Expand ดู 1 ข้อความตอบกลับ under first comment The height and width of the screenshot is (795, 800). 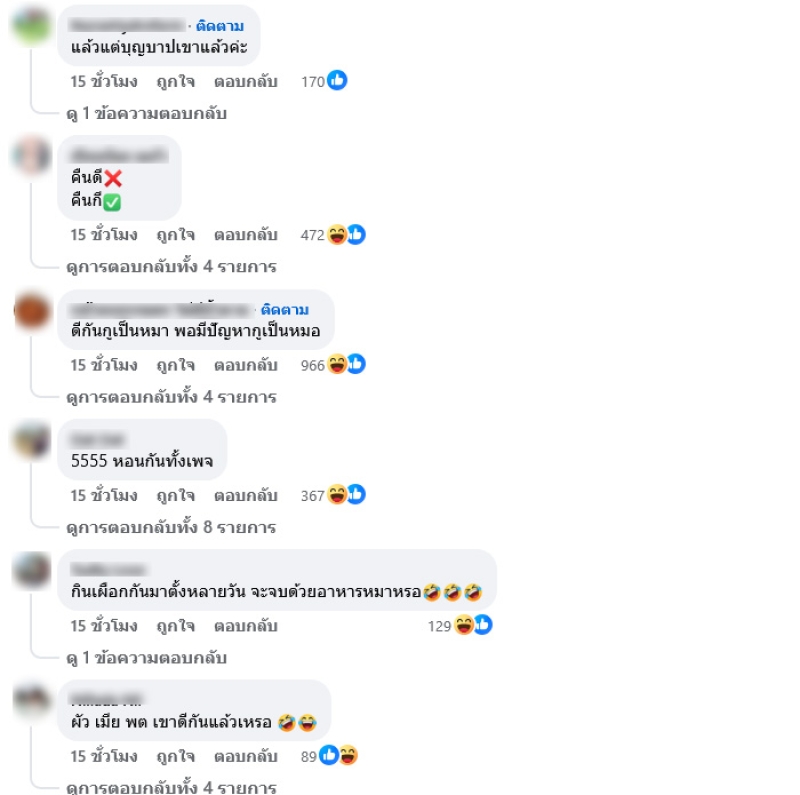coord(146,113)
